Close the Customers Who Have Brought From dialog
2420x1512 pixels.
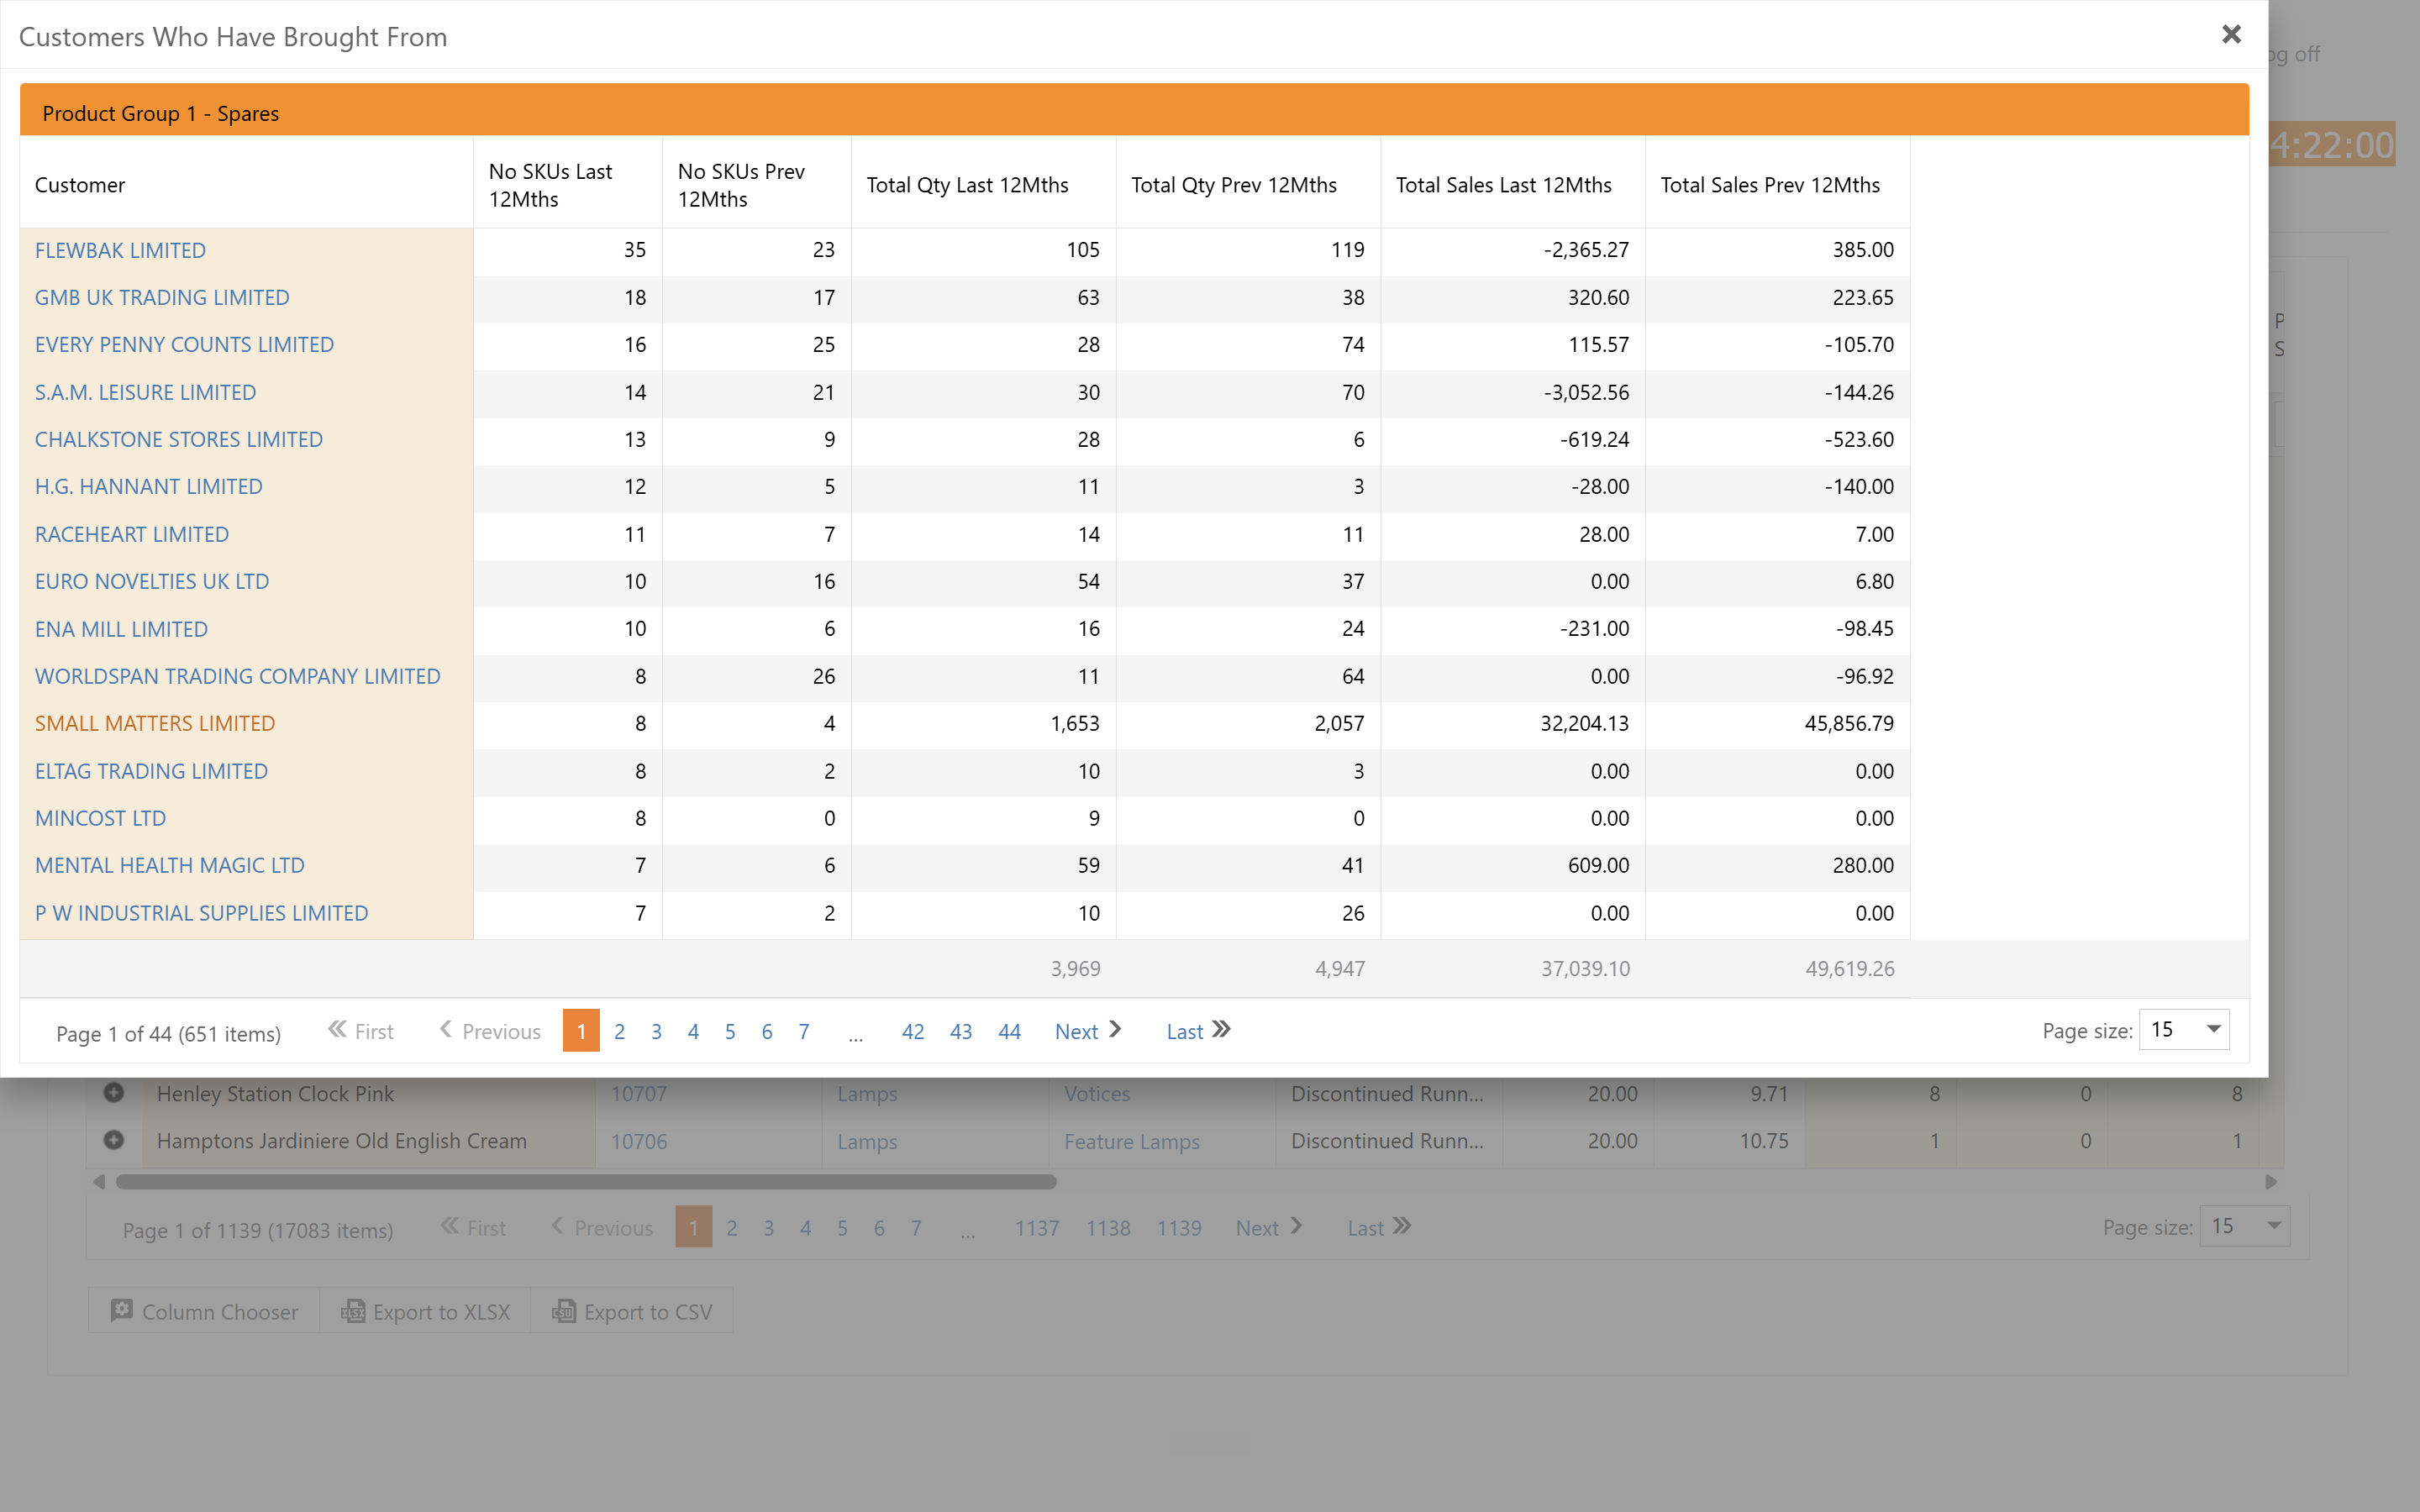click(x=2230, y=35)
